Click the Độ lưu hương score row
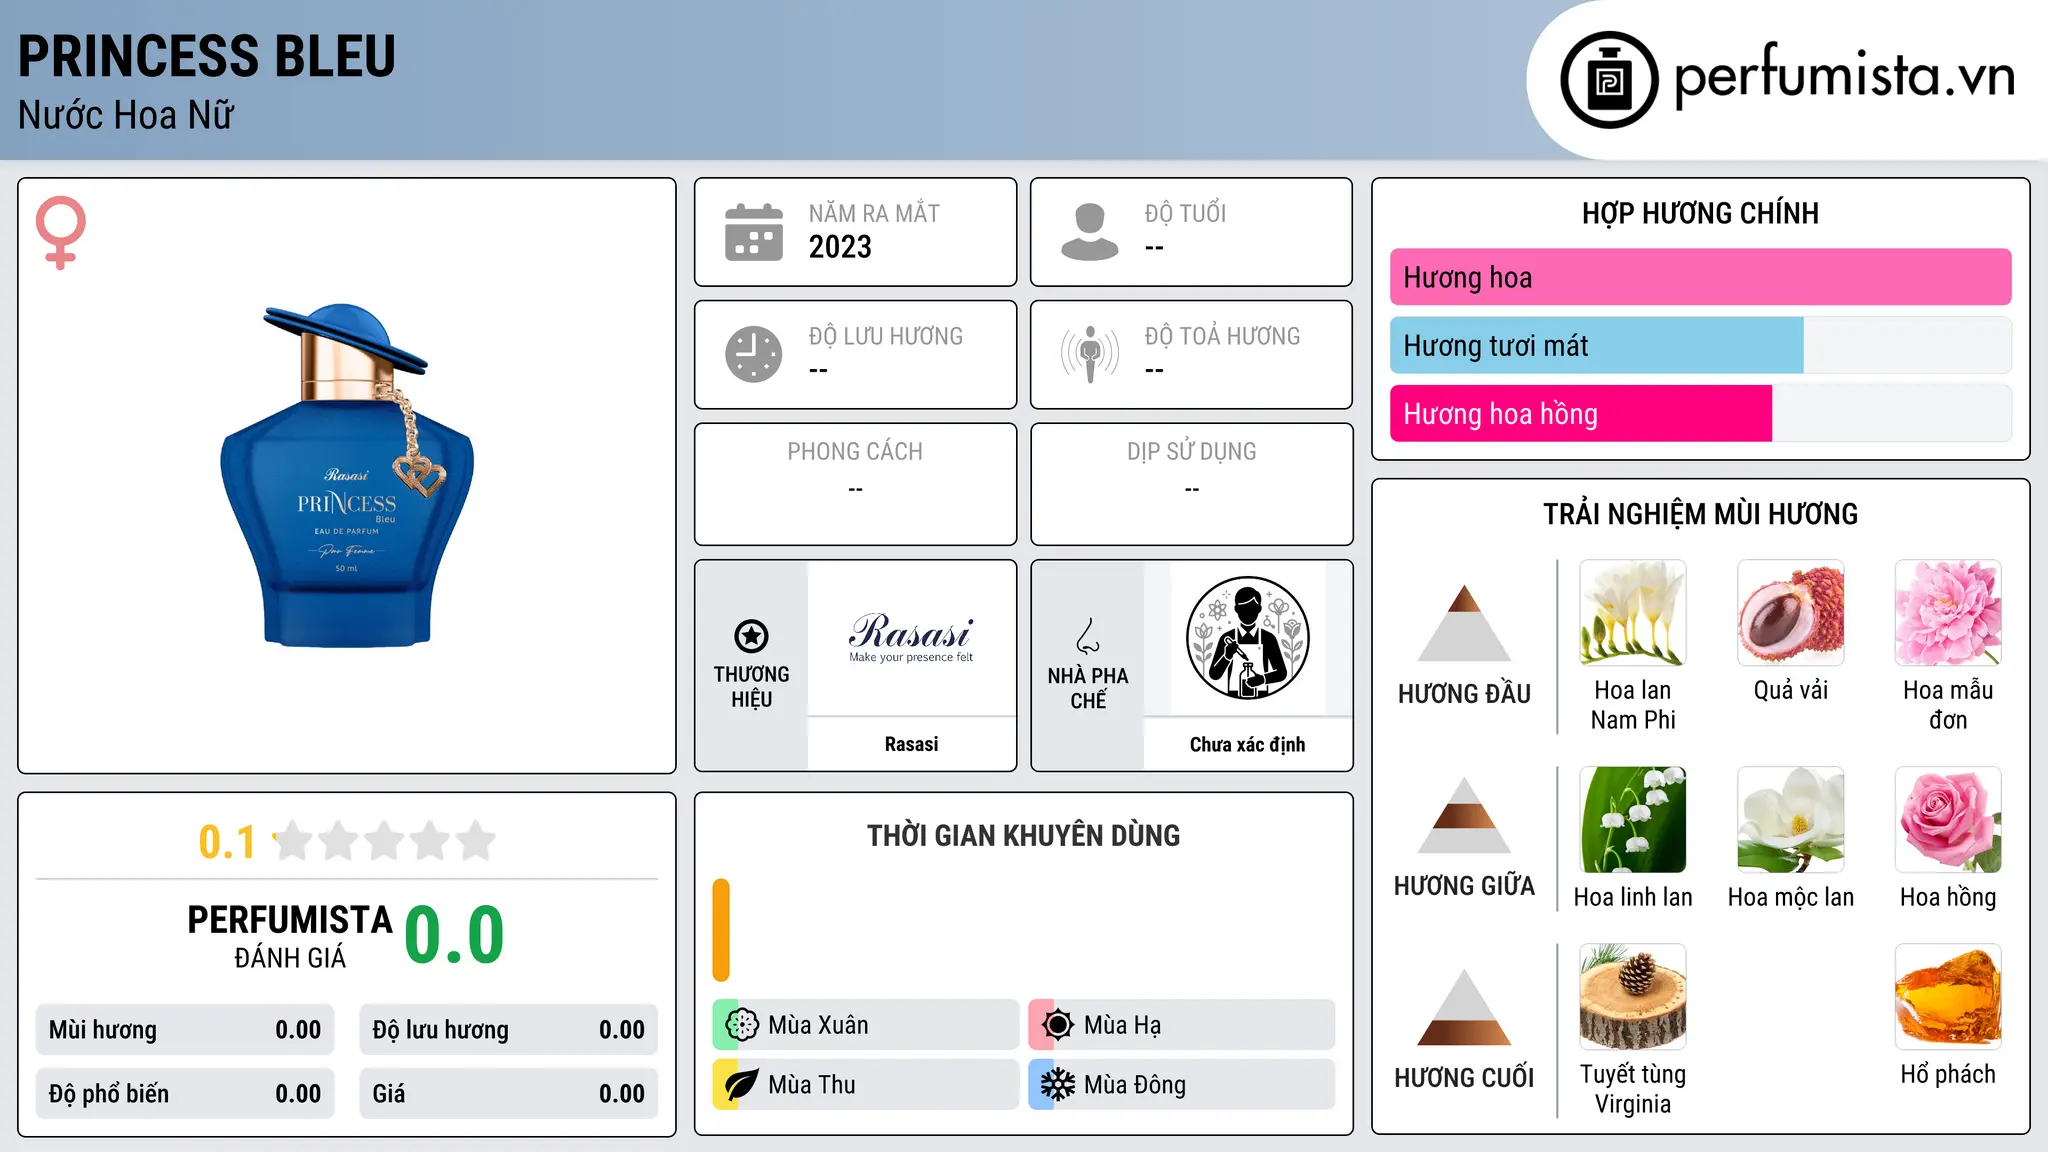This screenshot has width=2048, height=1152. (508, 1030)
